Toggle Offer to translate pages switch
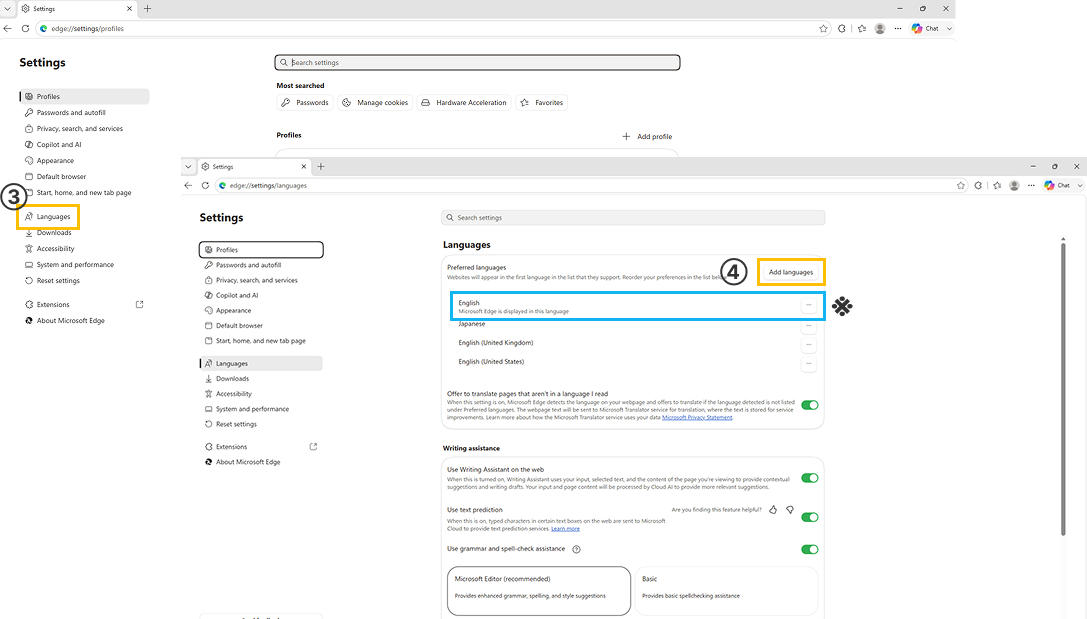 click(810, 405)
